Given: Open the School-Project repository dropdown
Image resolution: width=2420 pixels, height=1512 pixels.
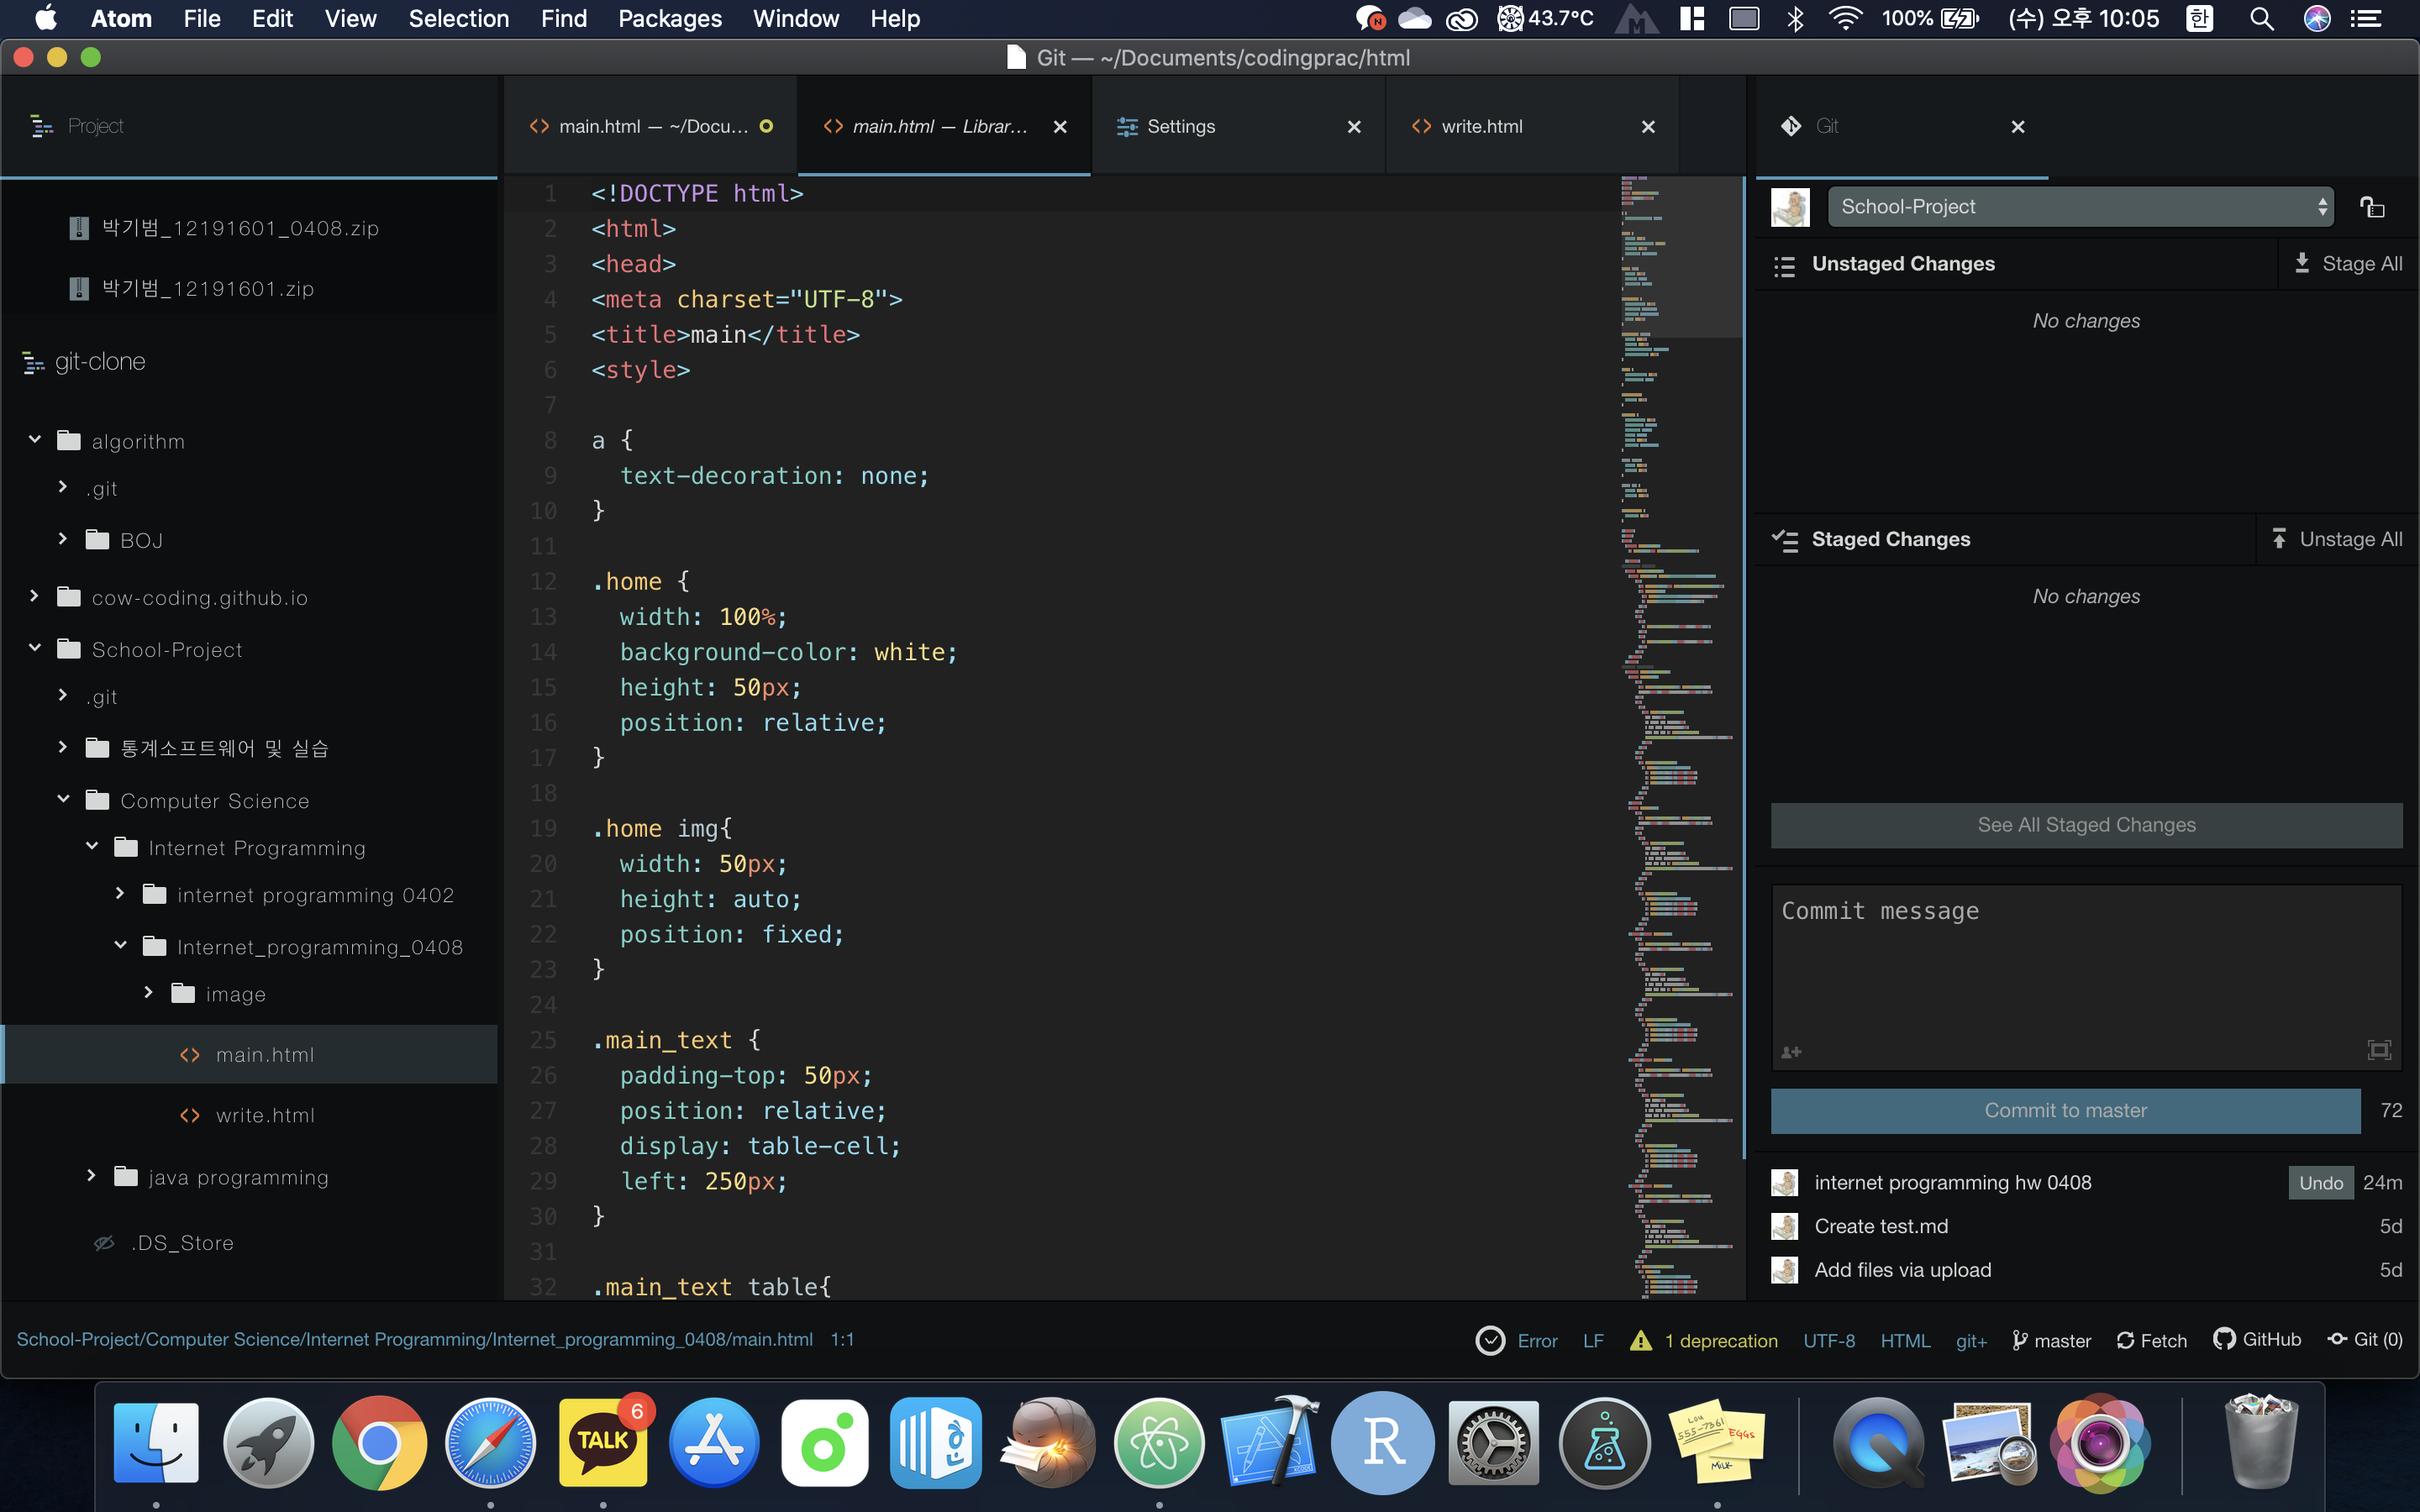Looking at the screenshot, I should (2080, 207).
